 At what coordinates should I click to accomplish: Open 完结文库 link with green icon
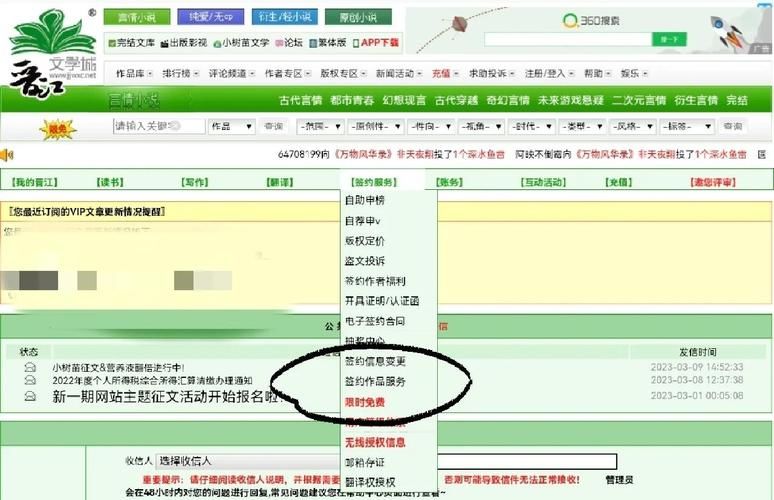point(131,43)
